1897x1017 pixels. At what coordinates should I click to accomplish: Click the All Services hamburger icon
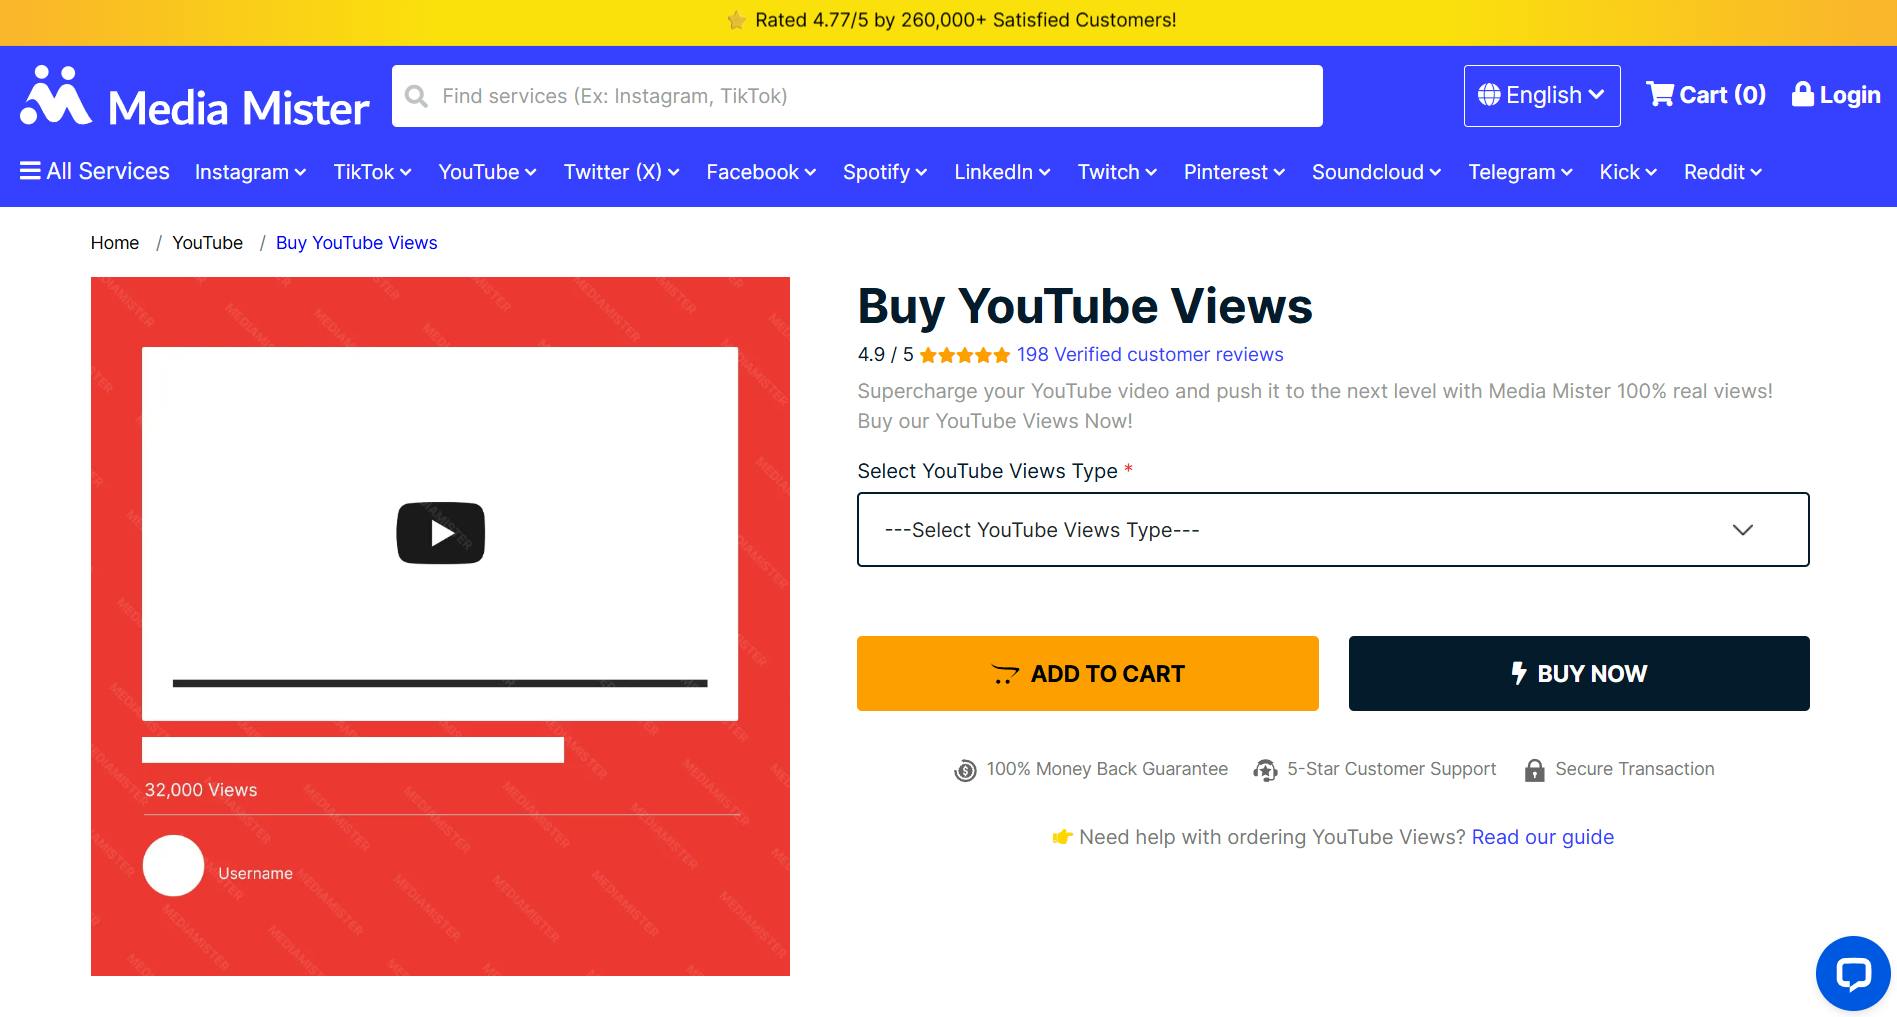pos(30,171)
